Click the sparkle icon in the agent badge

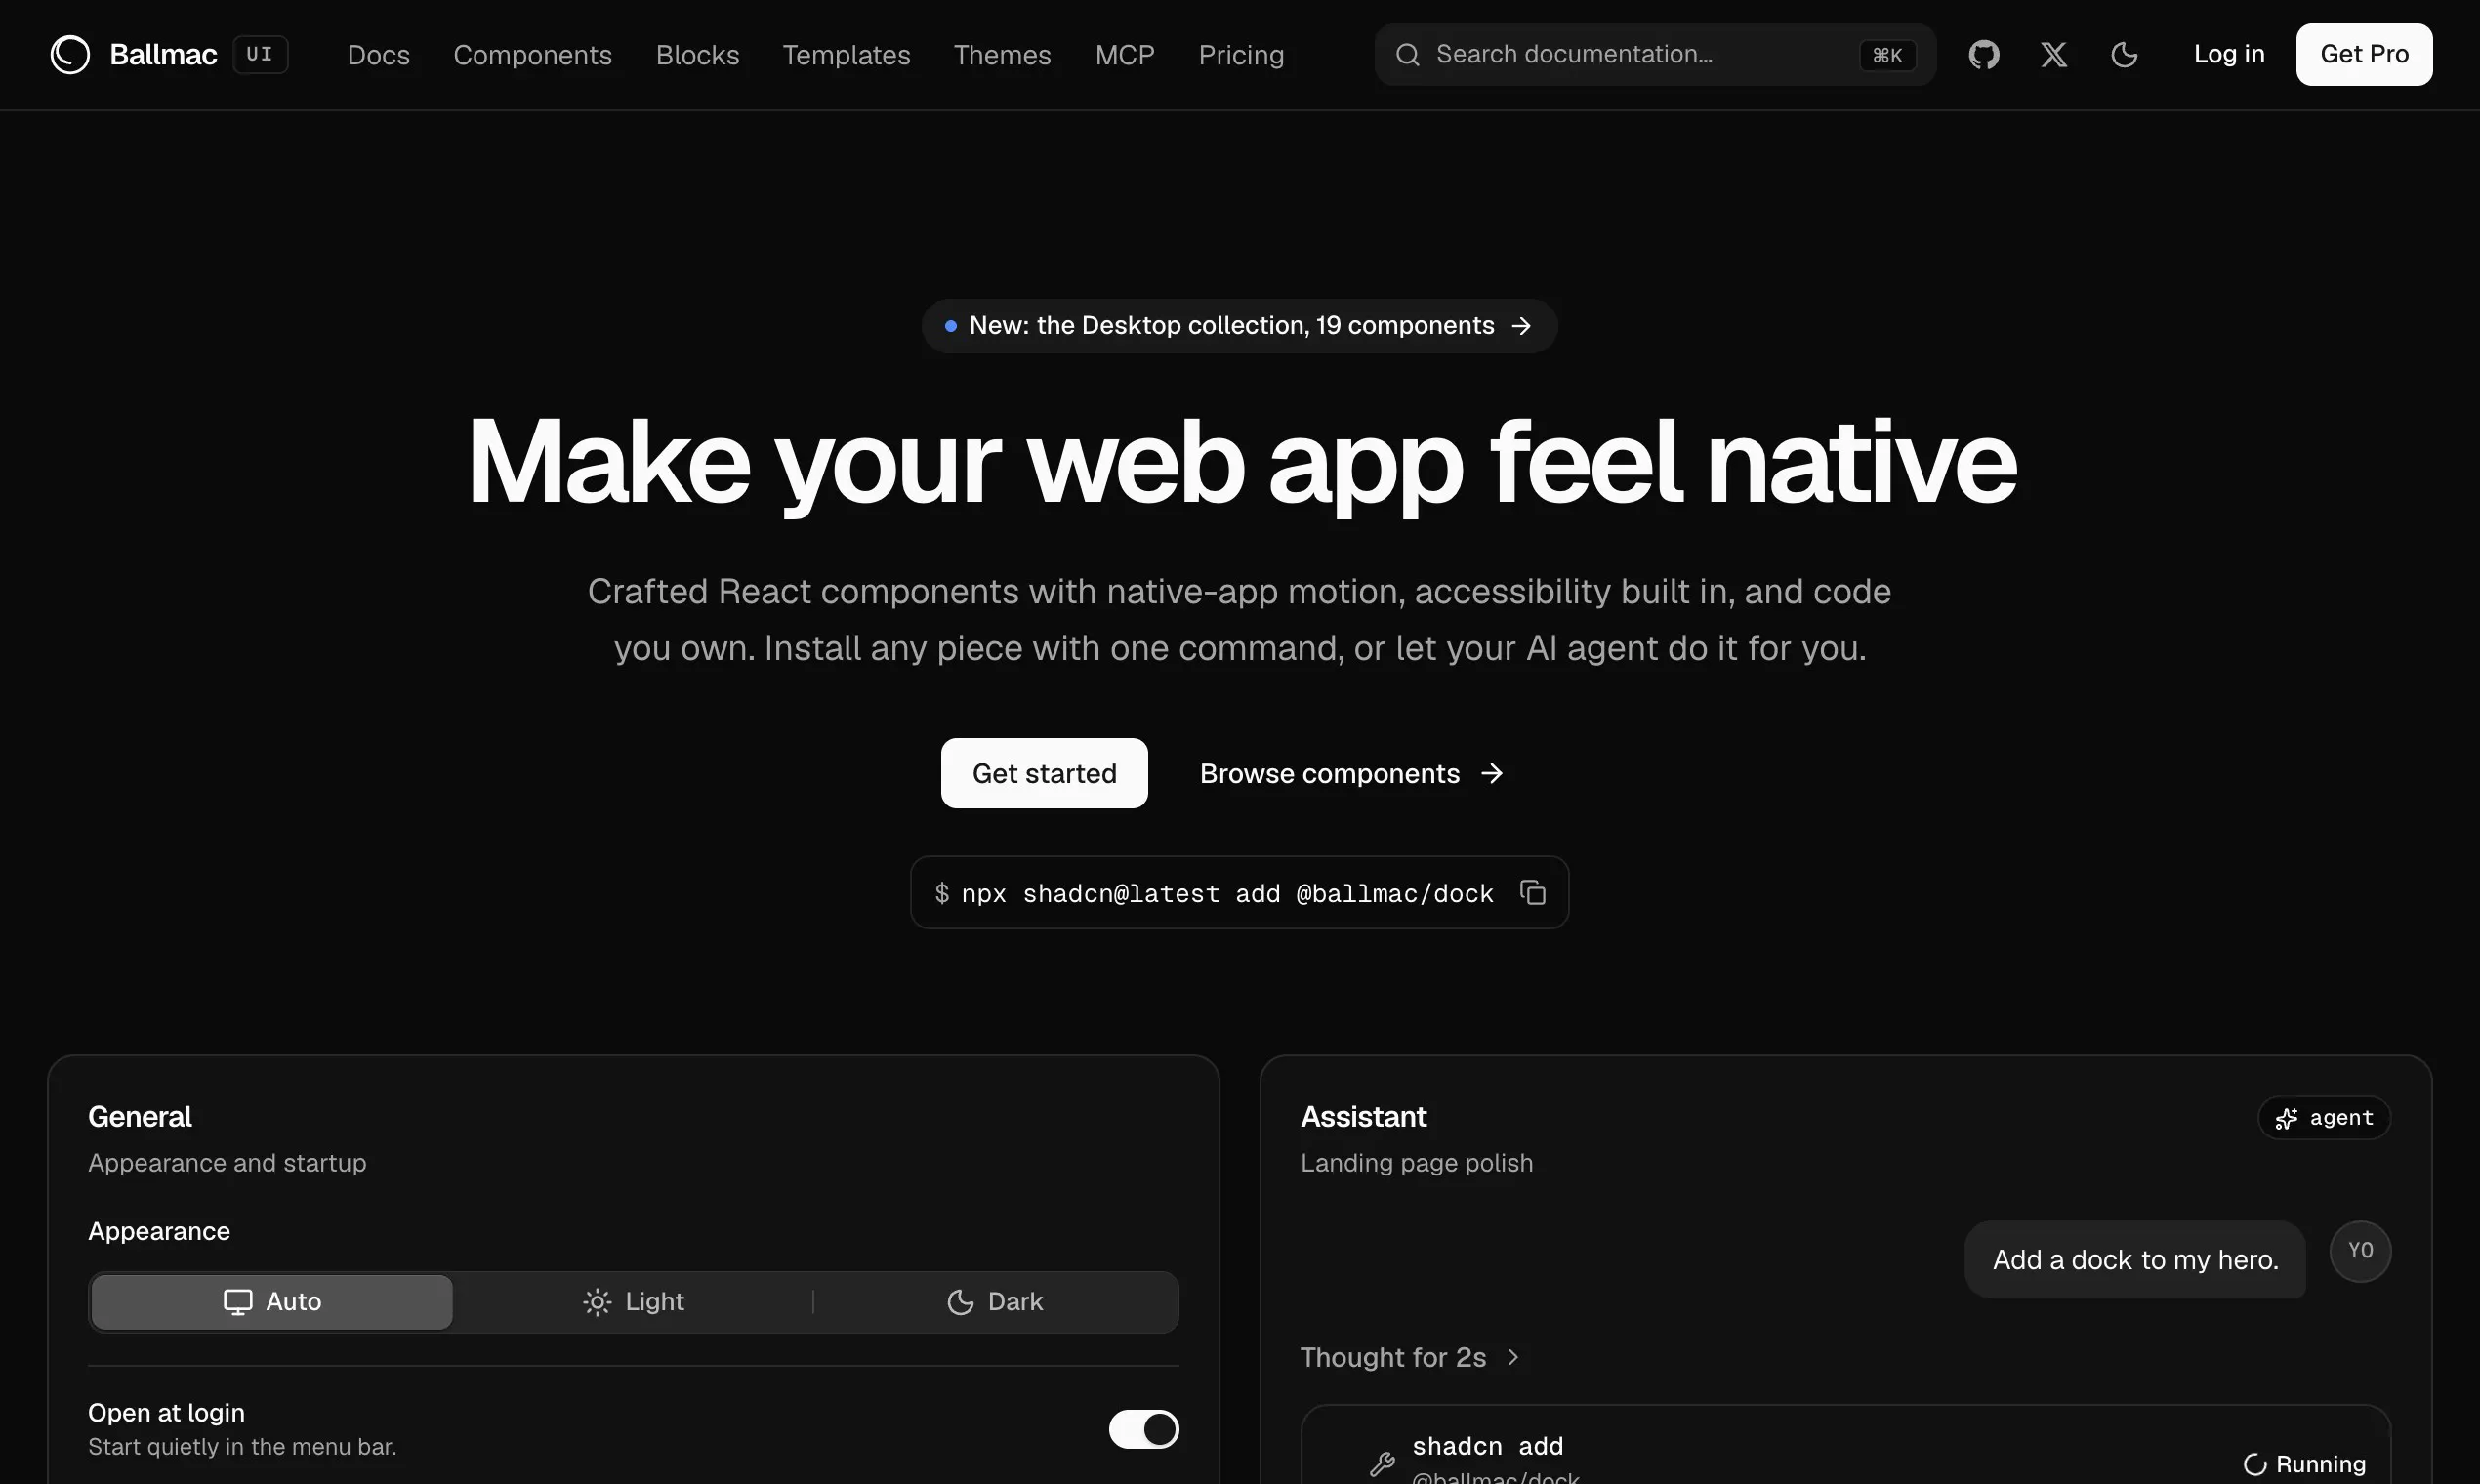(x=2286, y=1118)
